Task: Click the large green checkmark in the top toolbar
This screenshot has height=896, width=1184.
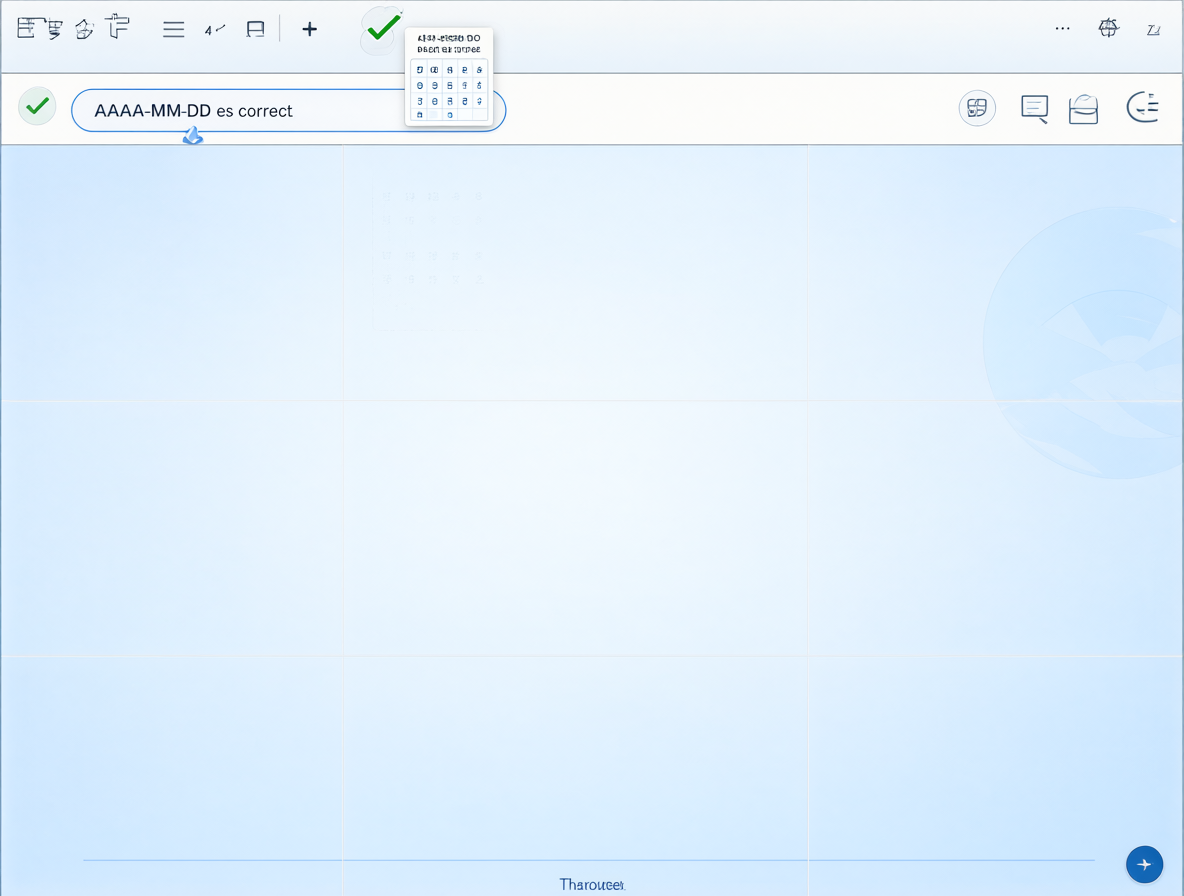Action: (x=384, y=28)
